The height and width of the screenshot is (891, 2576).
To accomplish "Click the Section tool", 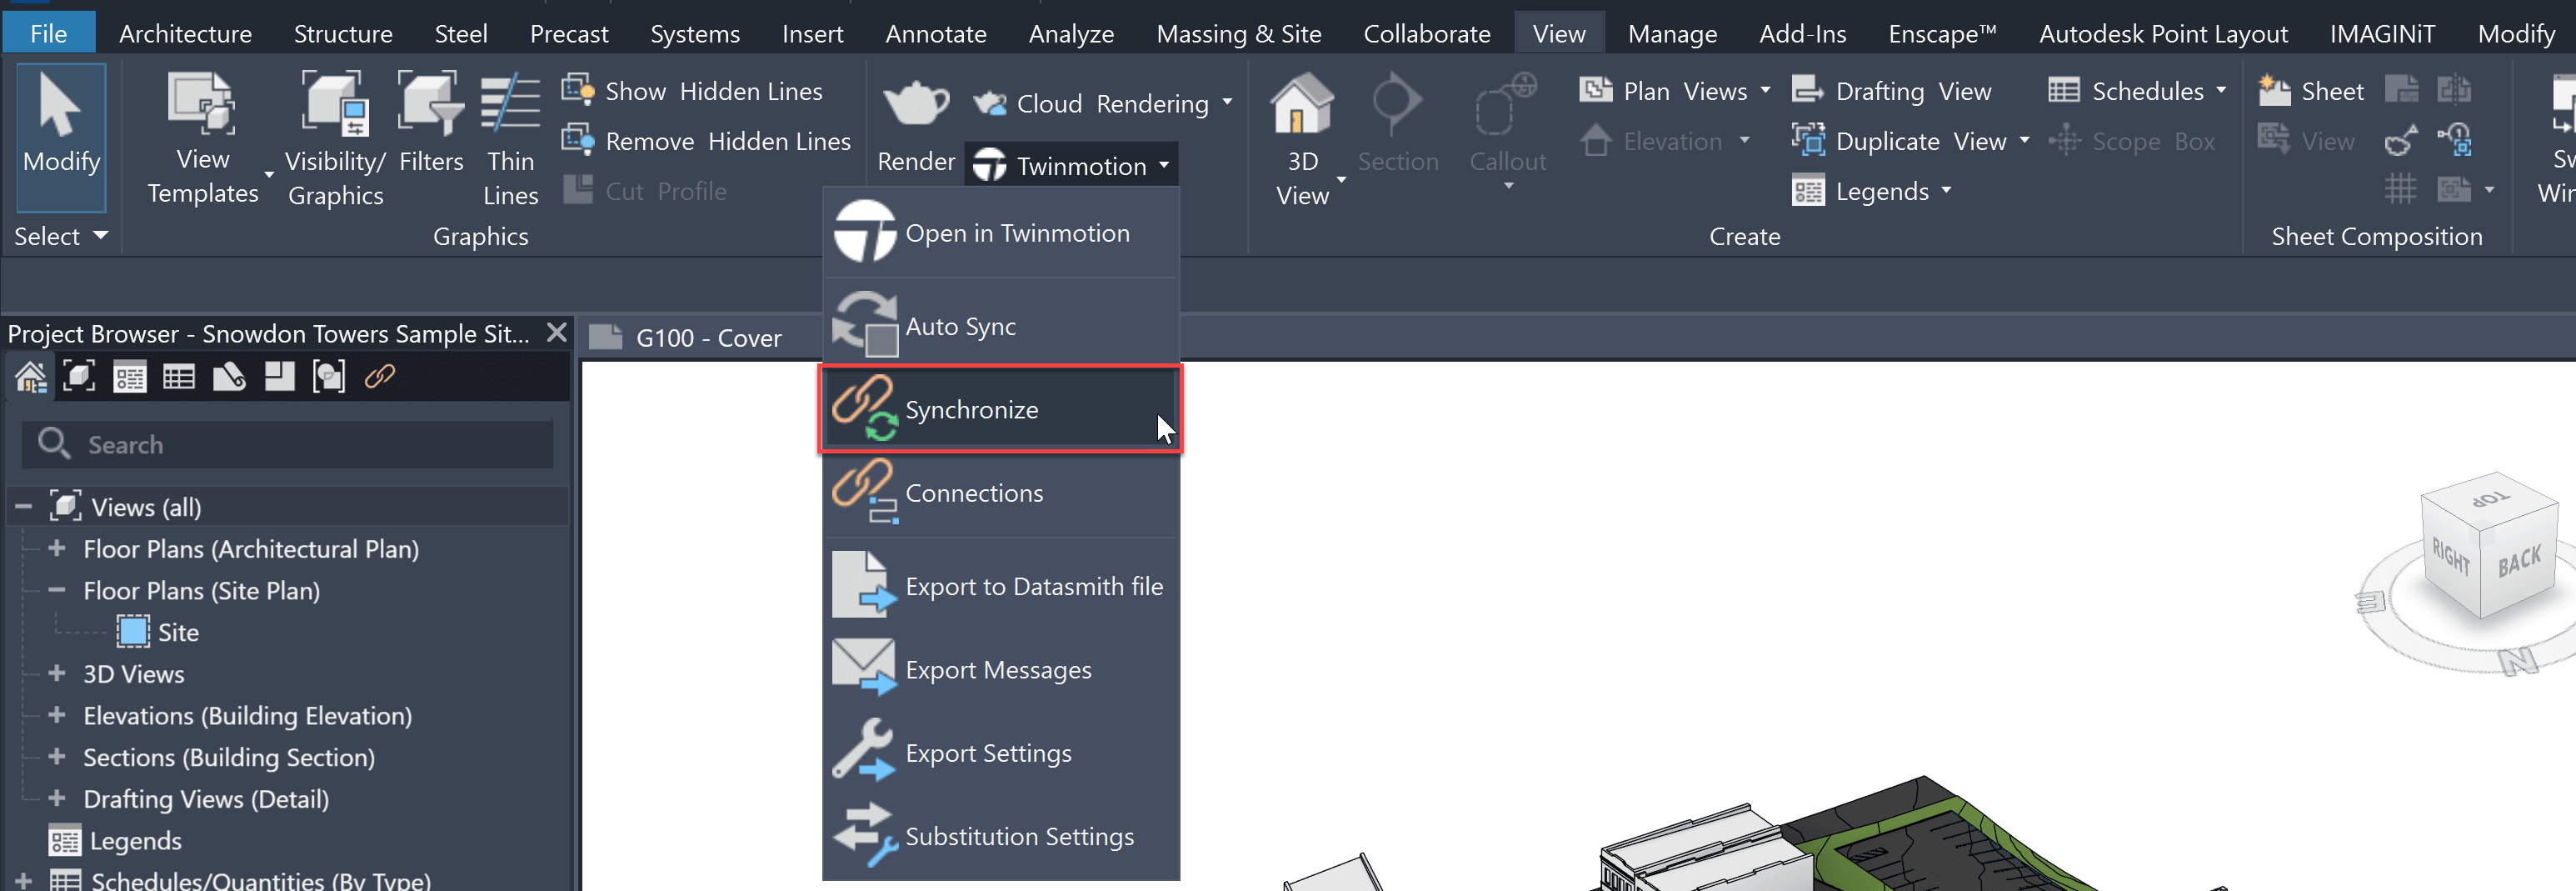I will (x=1397, y=122).
